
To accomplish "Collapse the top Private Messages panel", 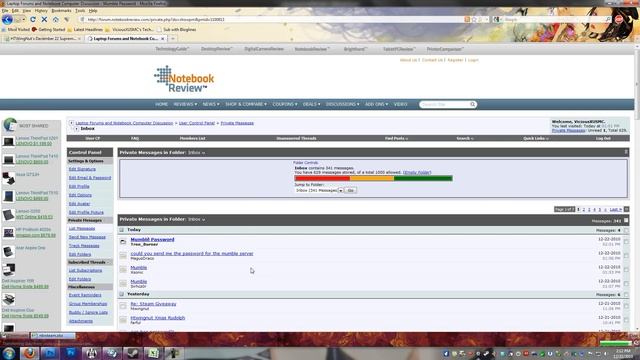I will tap(626, 152).
